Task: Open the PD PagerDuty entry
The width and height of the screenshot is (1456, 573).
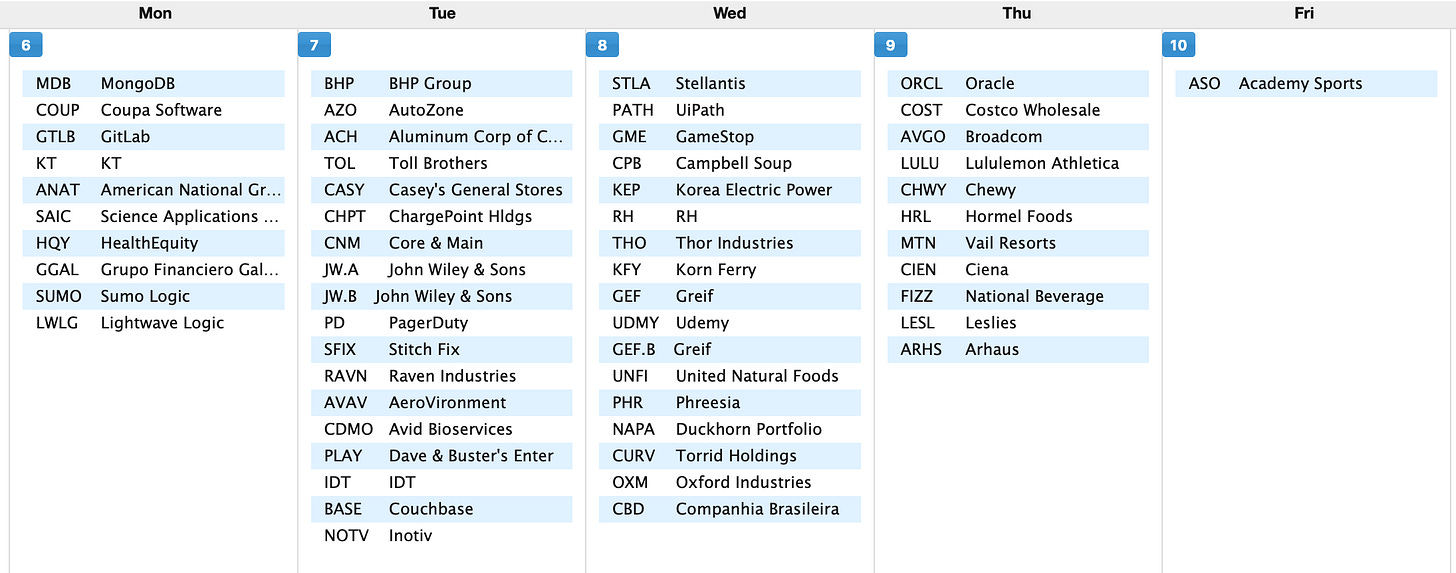Action: coord(442,322)
